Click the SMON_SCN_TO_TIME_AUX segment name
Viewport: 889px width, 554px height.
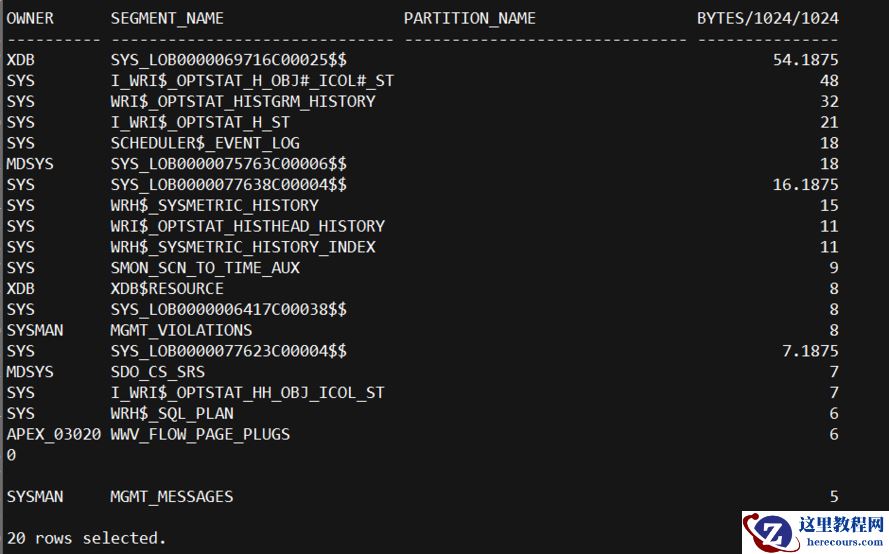(x=205, y=267)
